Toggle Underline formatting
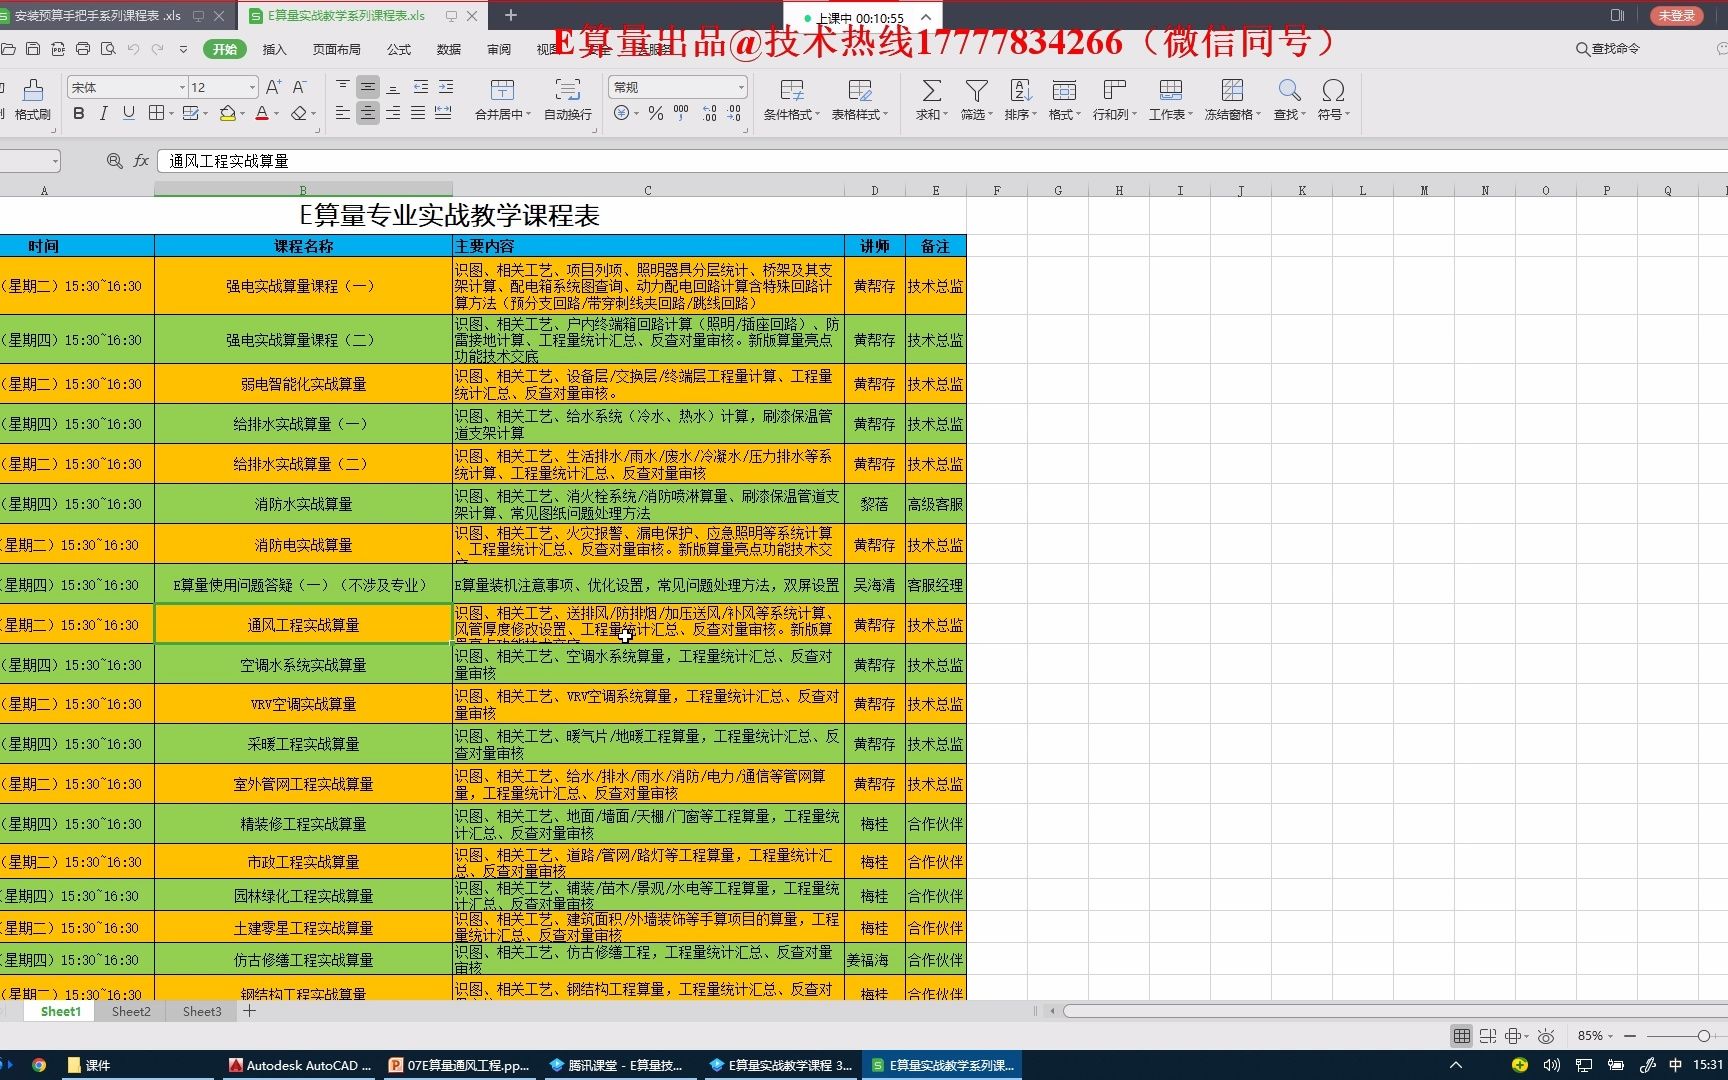1728x1080 pixels. (128, 114)
